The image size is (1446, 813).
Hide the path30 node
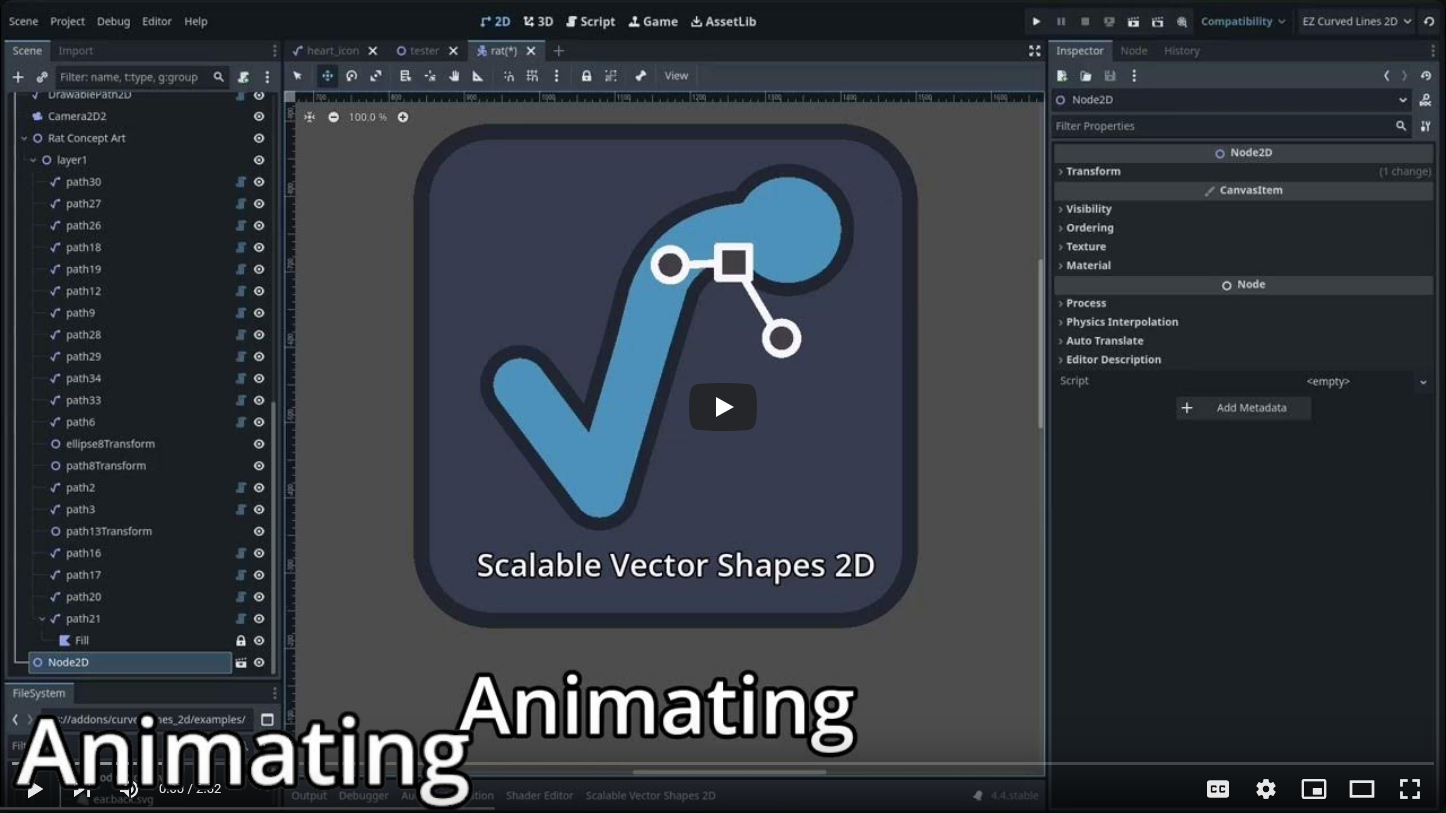259,182
